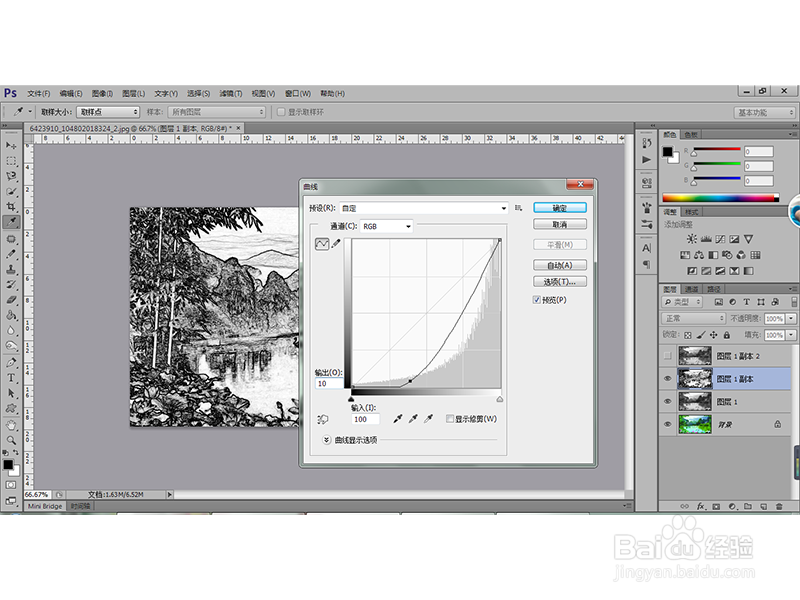Click the Brightness/Contrast adjustment icon
The height and width of the screenshot is (600, 800).
(x=692, y=239)
